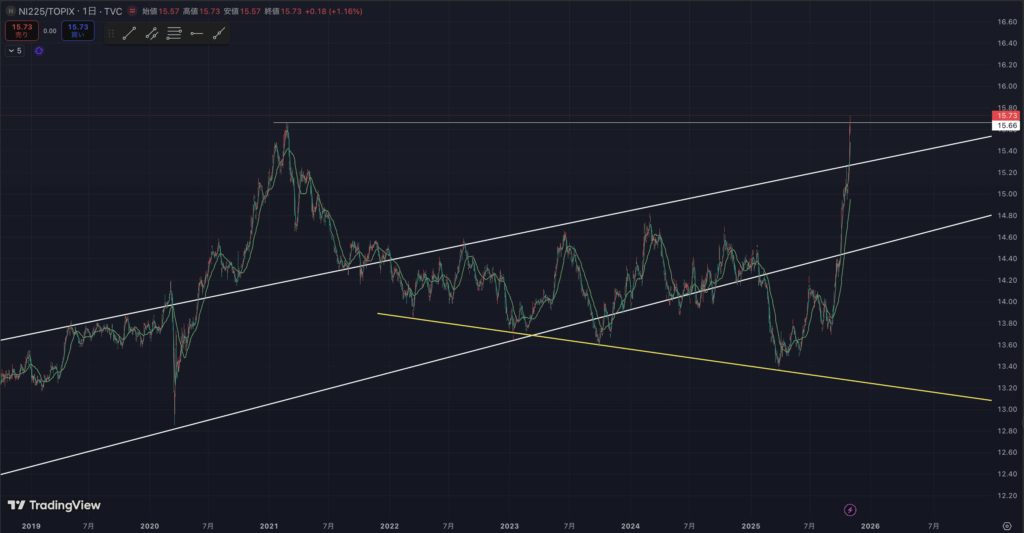Click the symbol status icon after TVC
1024x533 pixels.
pyautogui.click(x=133, y=12)
